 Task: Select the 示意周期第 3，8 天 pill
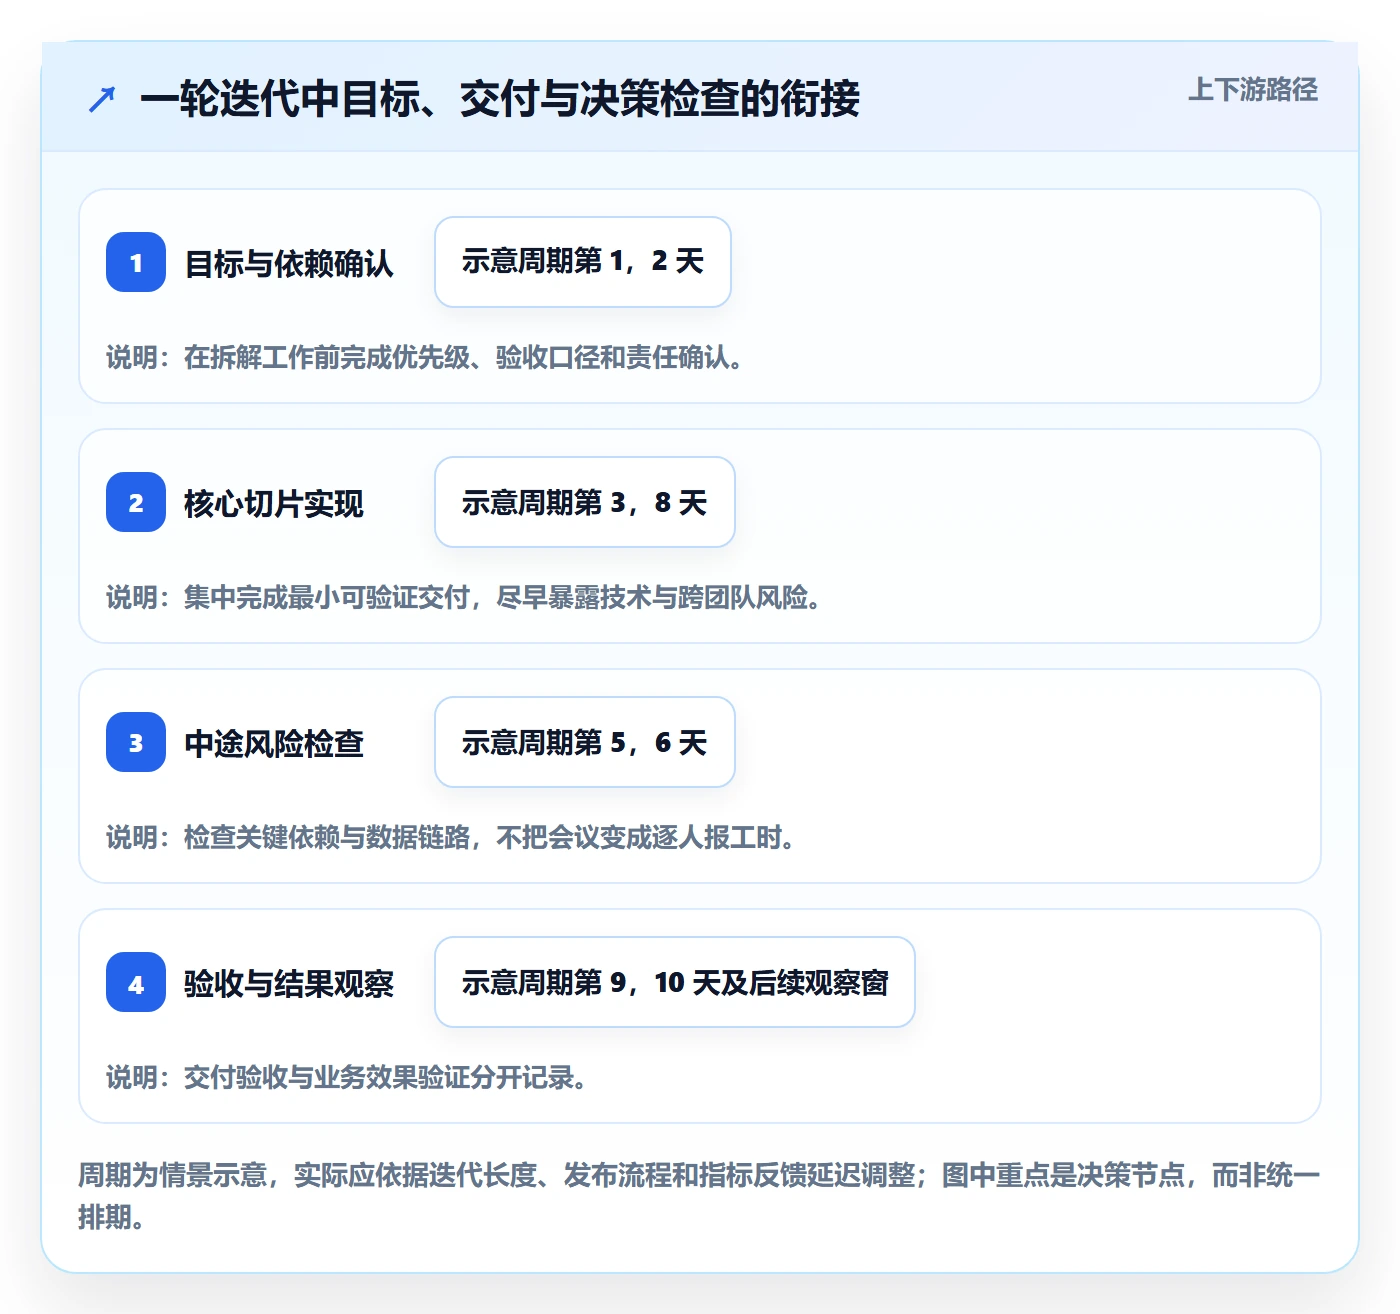pyautogui.click(x=585, y=502)
